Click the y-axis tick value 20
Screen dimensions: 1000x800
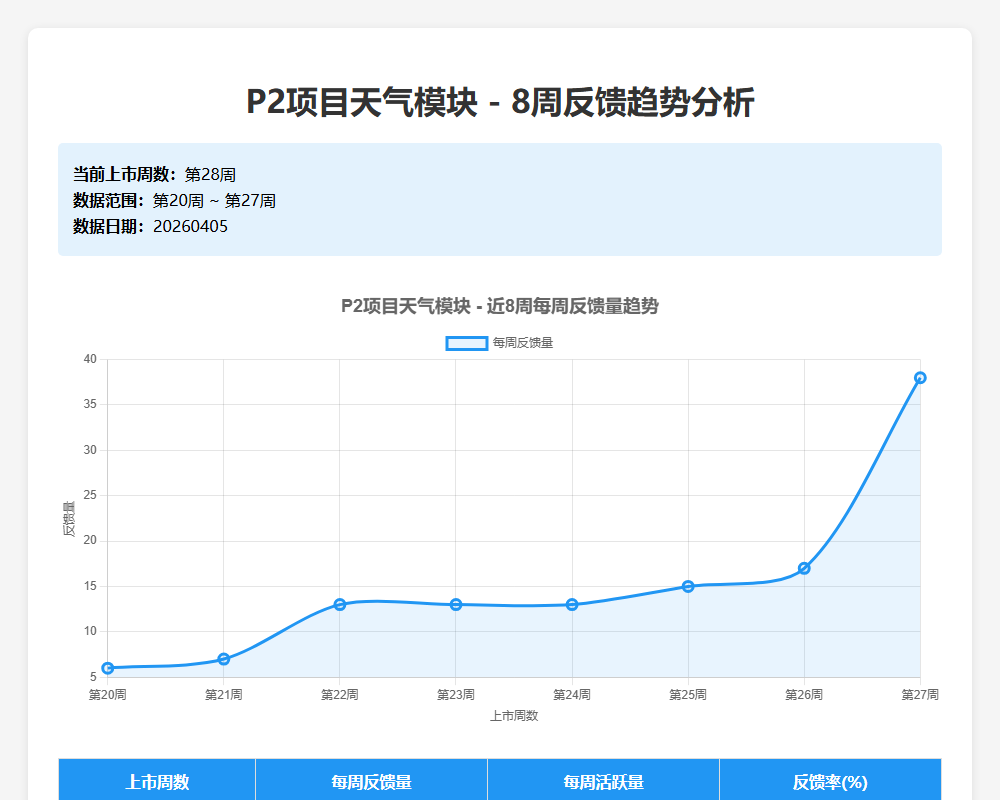[90, 540]
